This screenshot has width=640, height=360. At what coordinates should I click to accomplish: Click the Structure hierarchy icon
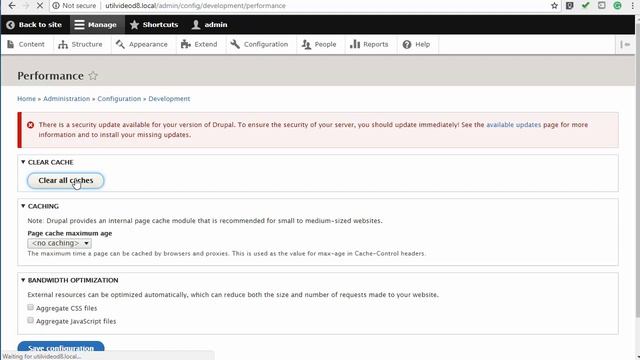click(63, 44)
